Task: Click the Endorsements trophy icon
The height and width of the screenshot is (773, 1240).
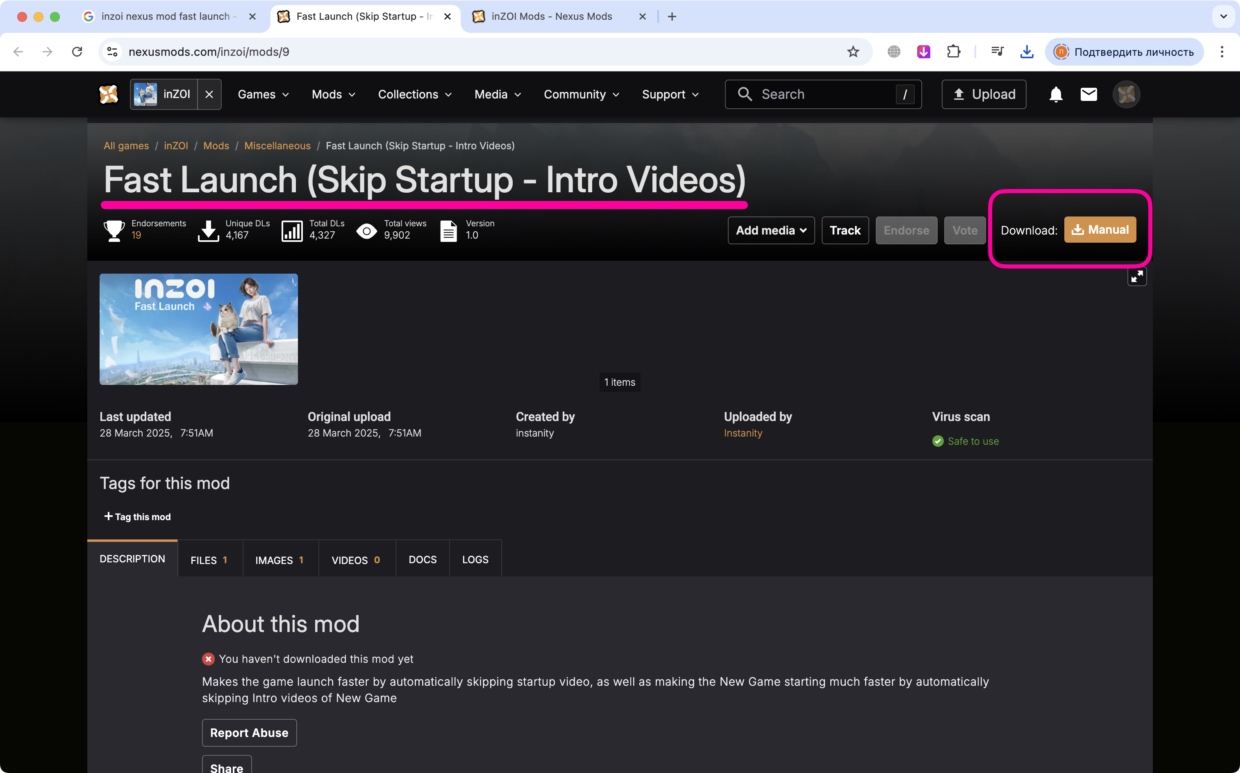Action: (114, 231)
